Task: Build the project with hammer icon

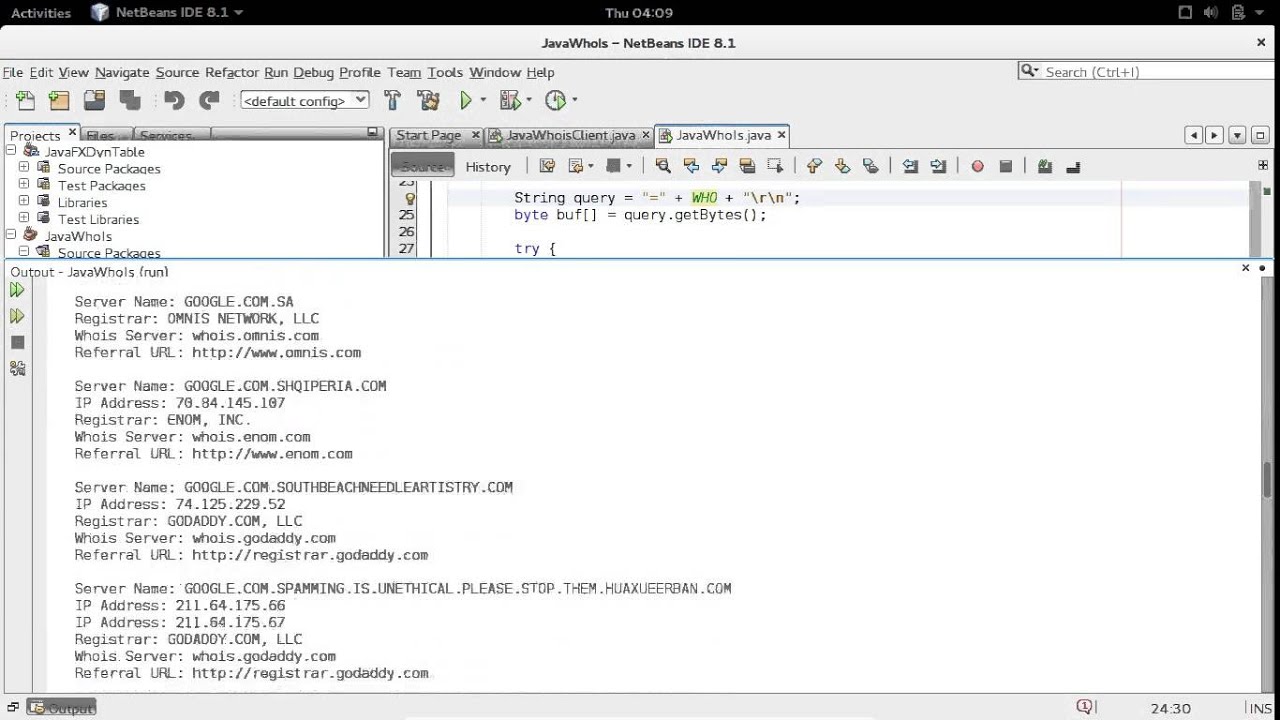Action: click(392, 100)
